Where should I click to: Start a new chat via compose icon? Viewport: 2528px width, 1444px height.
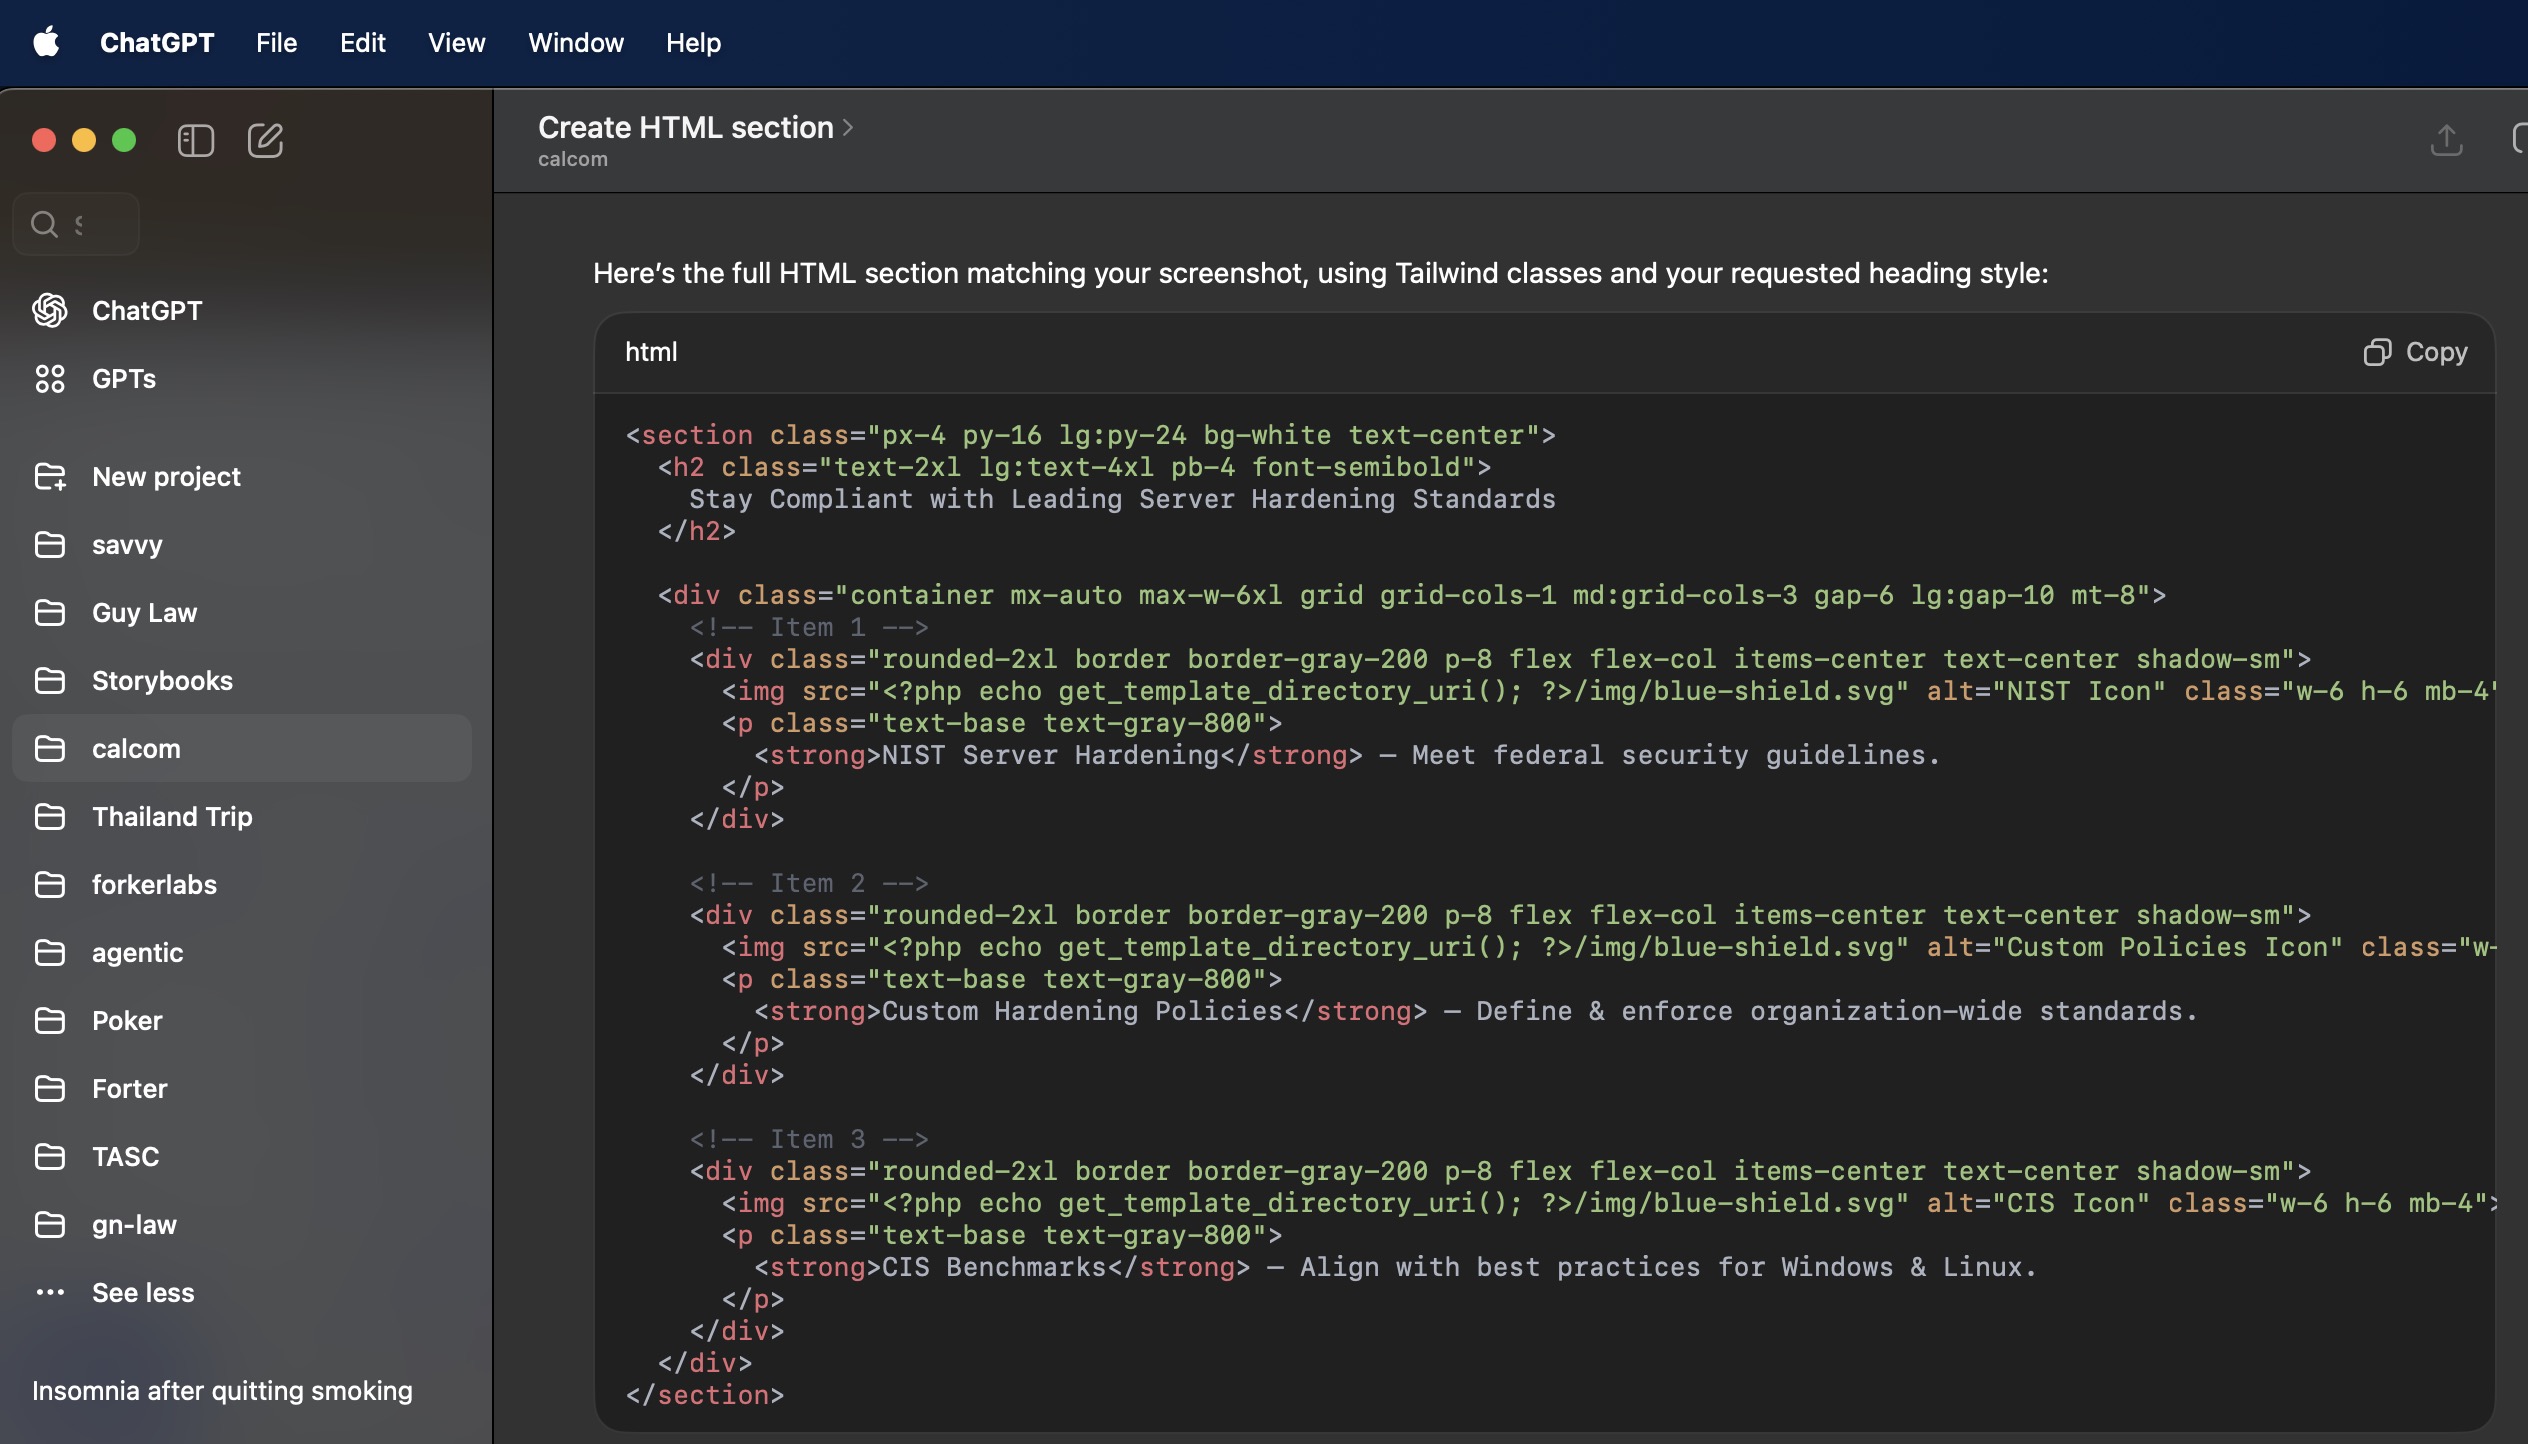click(265, 141)
